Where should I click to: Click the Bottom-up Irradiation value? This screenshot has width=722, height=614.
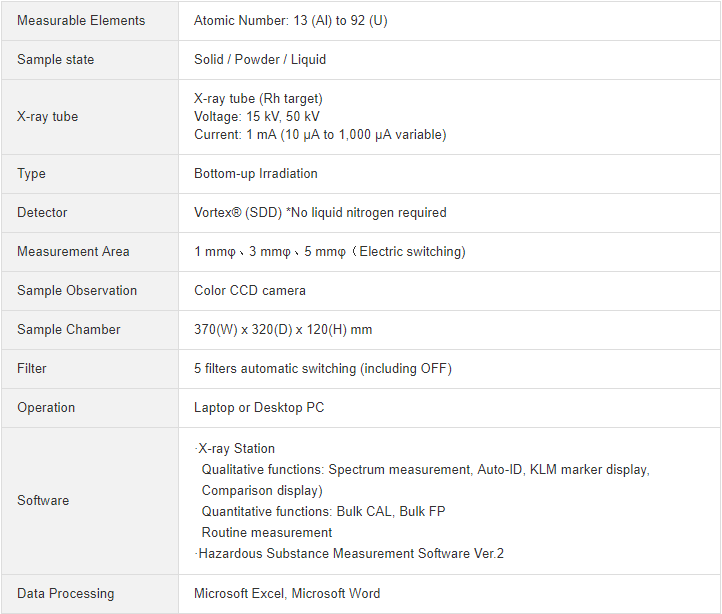(x=256, y=173)
